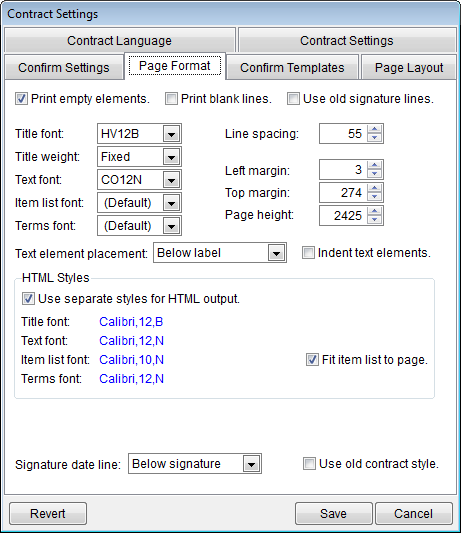Viewport: 461px width, 533px height.
Task: Save the contract settings
Action: (x=334, y=513)
